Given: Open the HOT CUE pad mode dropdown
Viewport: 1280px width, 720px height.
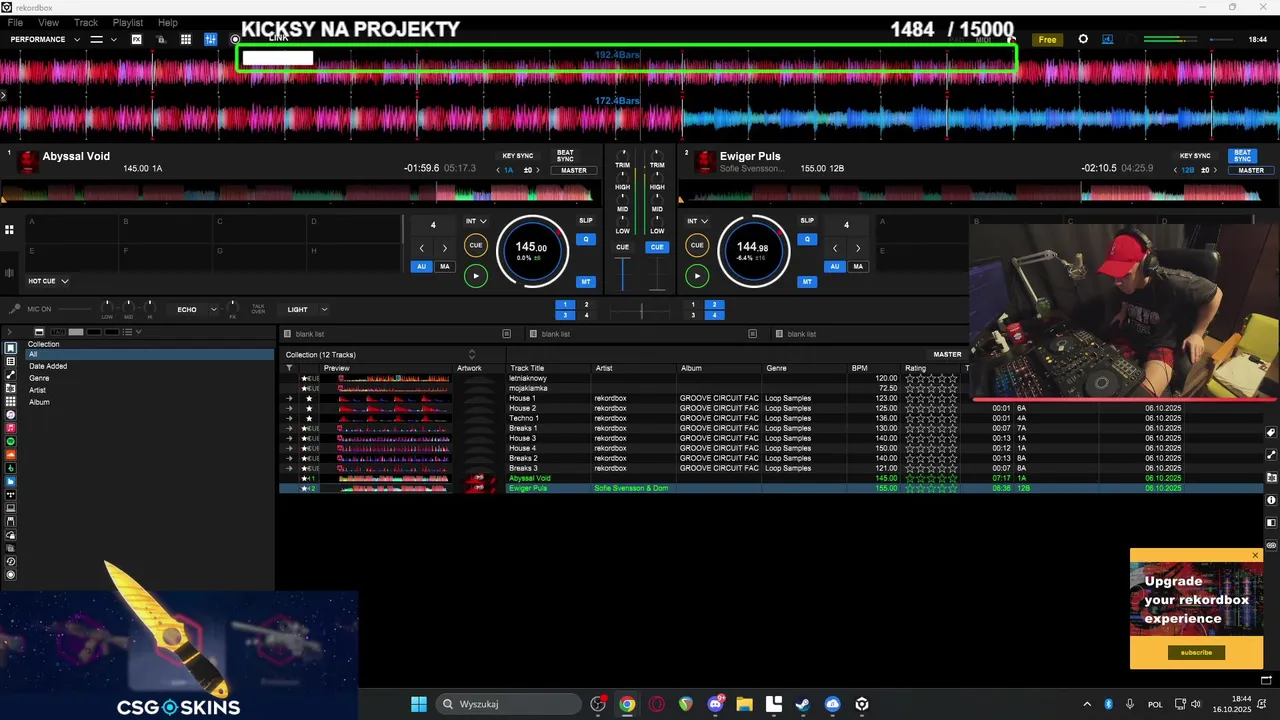Looking at the screenshot, I should click(48, 282).
